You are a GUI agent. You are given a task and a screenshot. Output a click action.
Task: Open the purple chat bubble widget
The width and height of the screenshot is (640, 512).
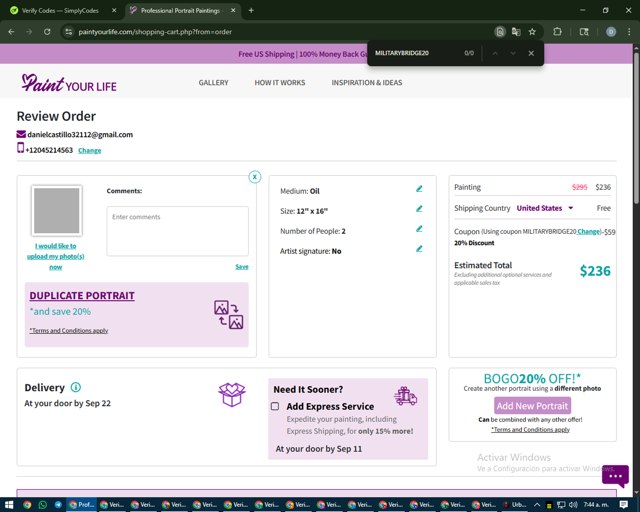point(615,476)
